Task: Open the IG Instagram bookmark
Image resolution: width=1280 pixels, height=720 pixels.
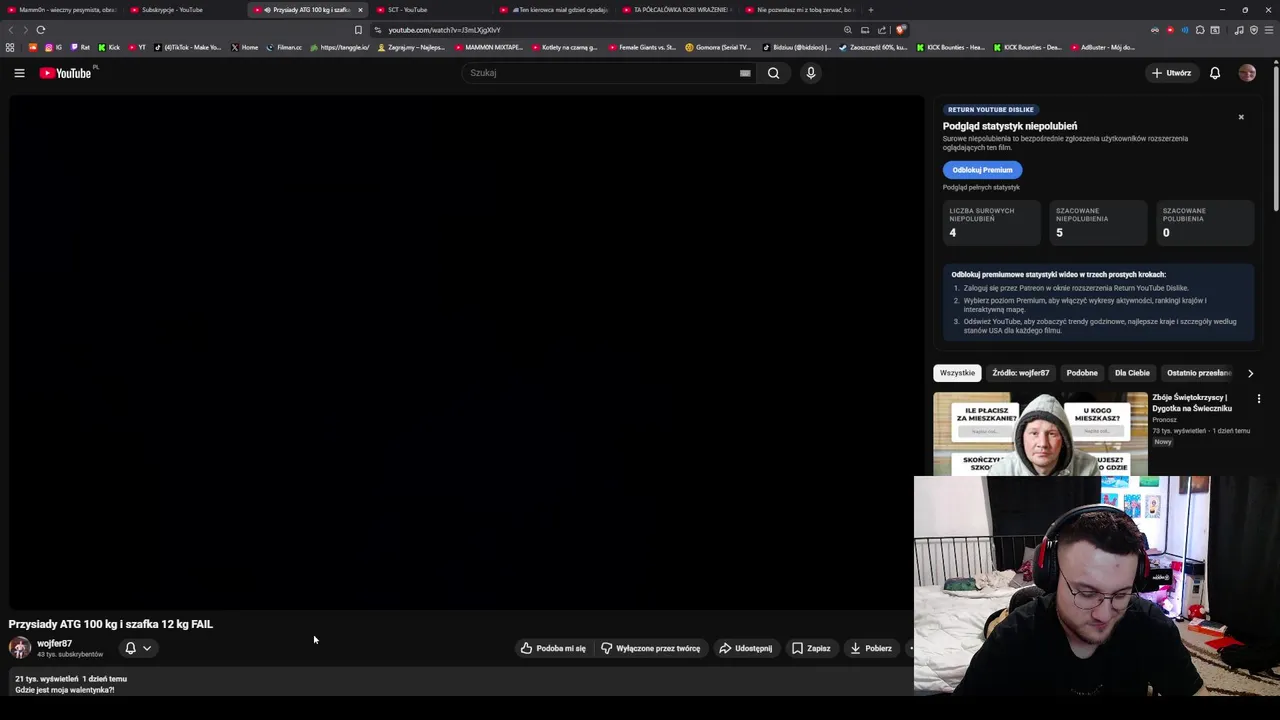Action: [x=53, y=47]
